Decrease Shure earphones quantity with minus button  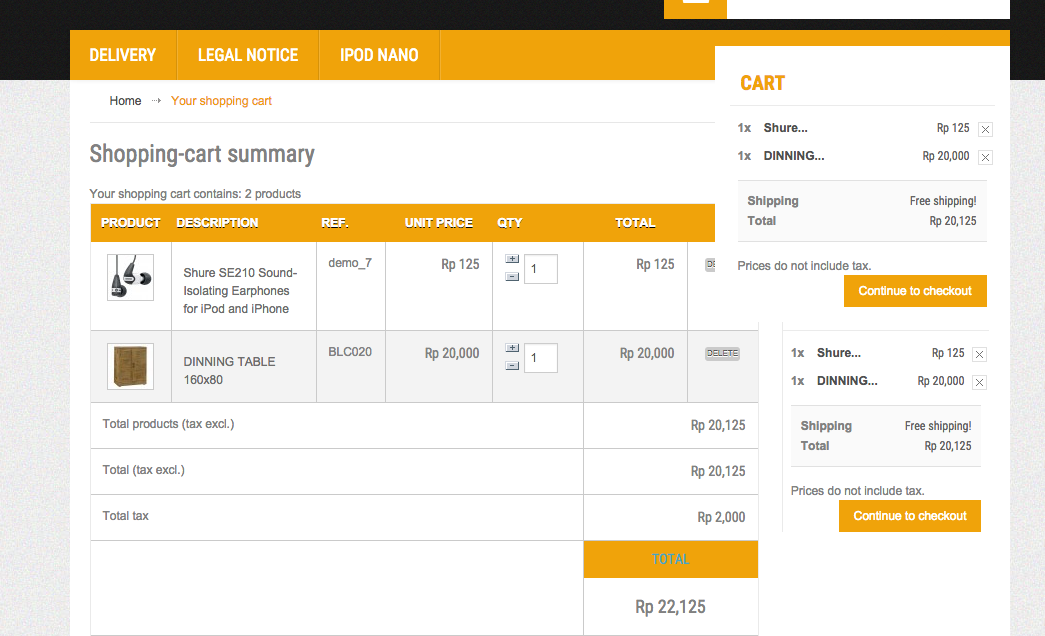(x=512, y=276)
